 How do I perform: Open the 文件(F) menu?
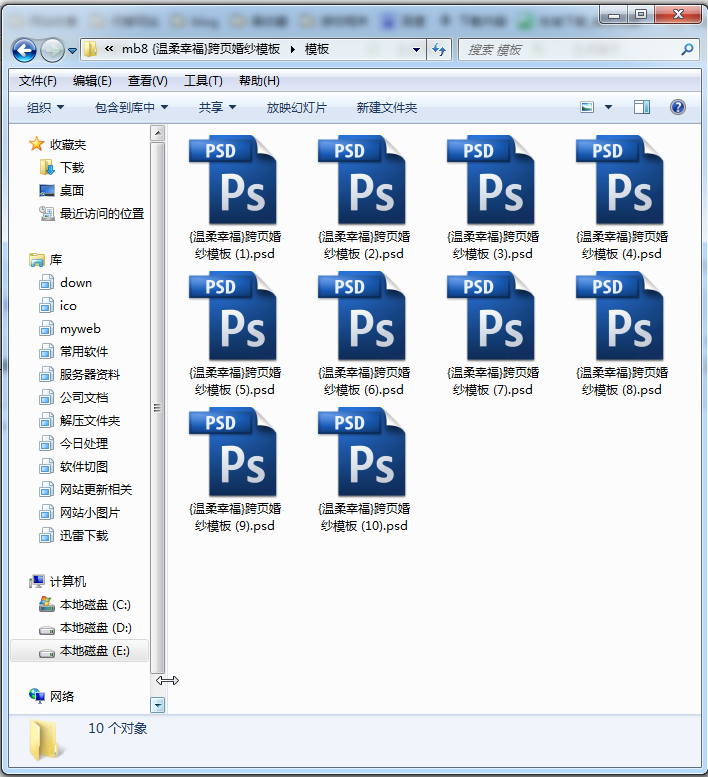point(38,81)
